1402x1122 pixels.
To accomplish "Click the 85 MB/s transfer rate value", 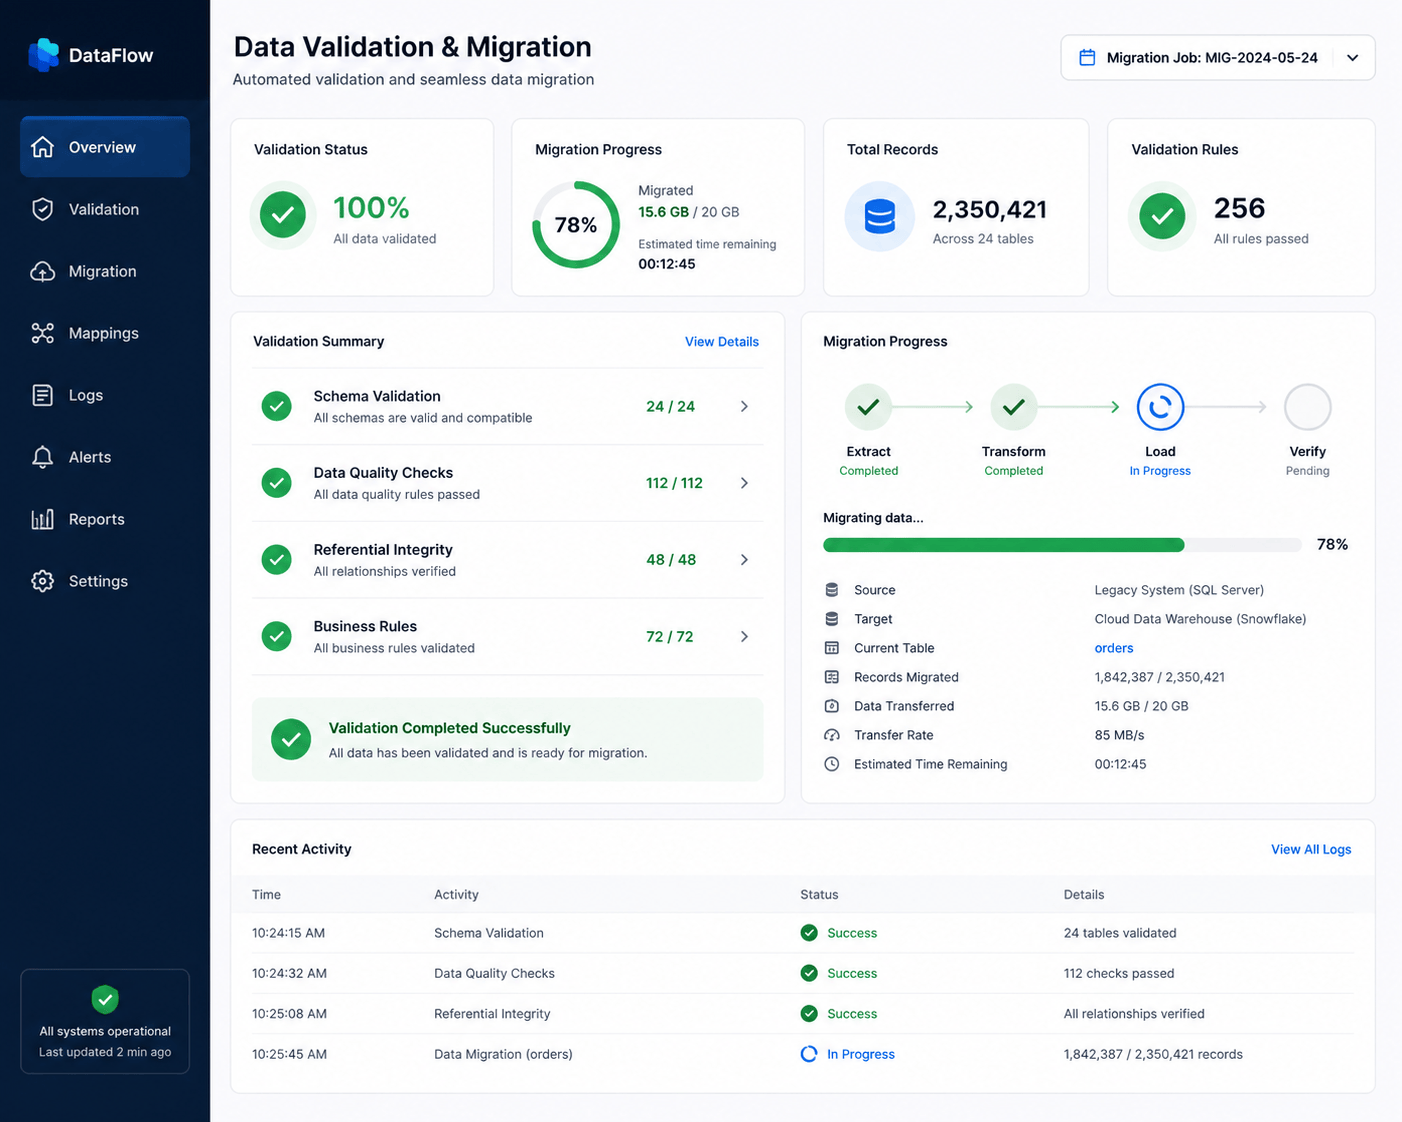I will (1119, 735).
